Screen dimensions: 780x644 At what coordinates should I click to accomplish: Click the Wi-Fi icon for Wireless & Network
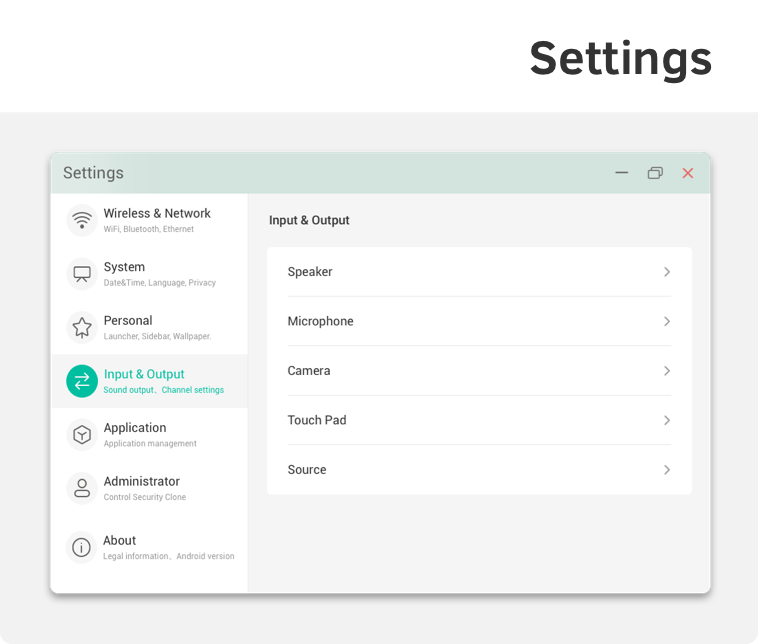(x=82, y=220)
